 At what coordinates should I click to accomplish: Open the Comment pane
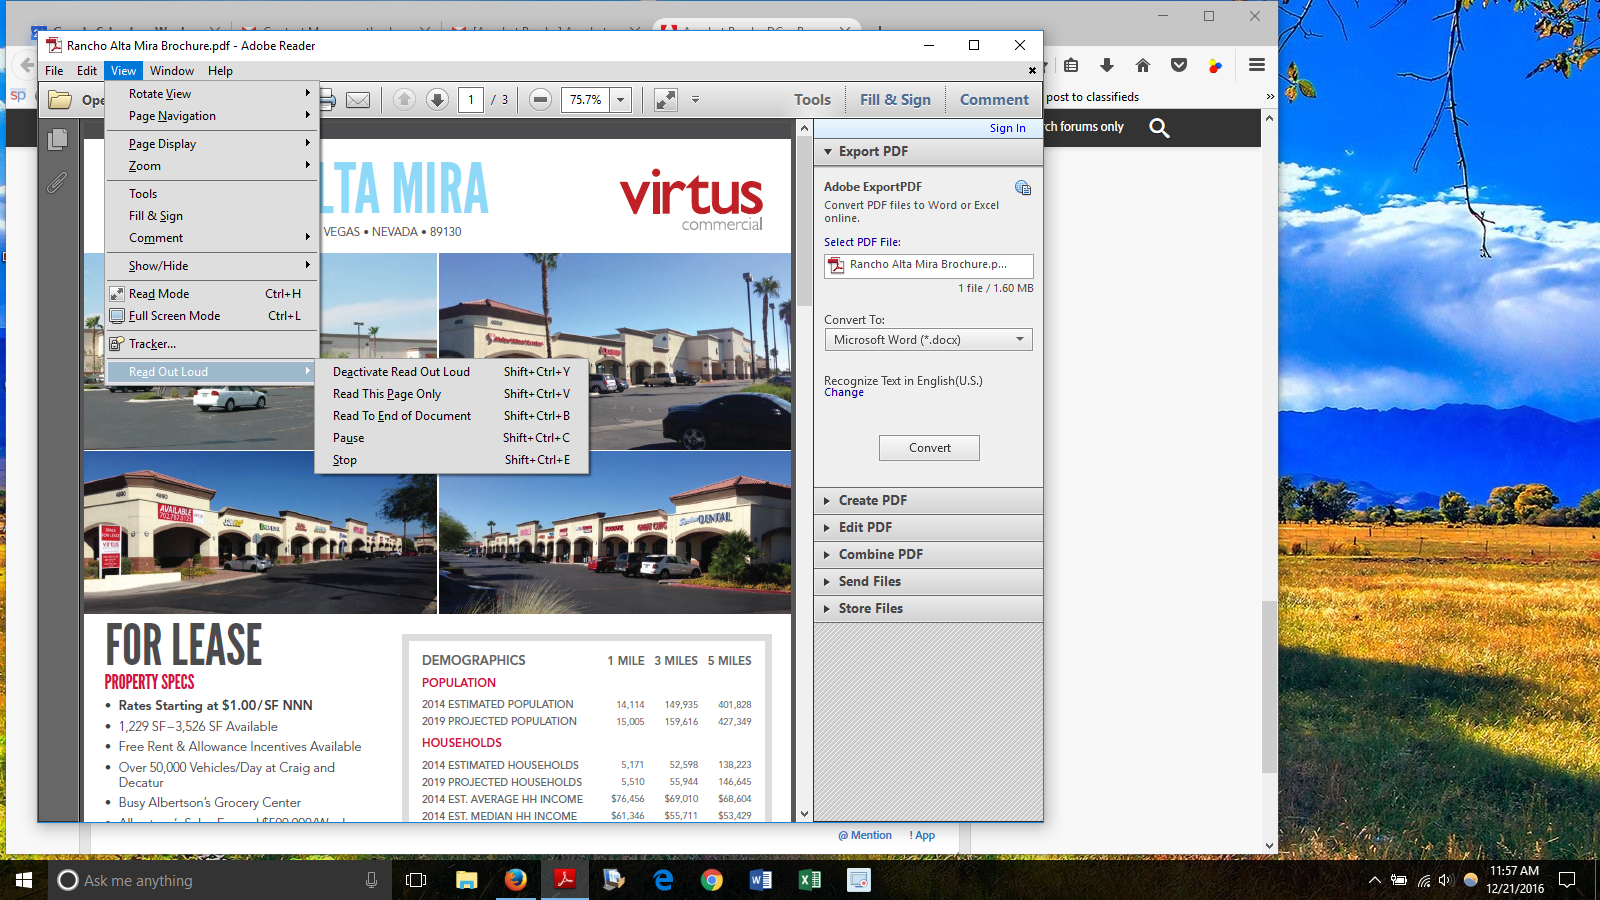(994, 99)
